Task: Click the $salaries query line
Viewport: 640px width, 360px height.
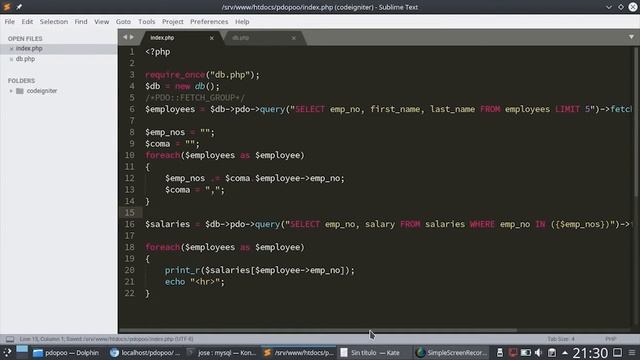Action: (388, 224)
